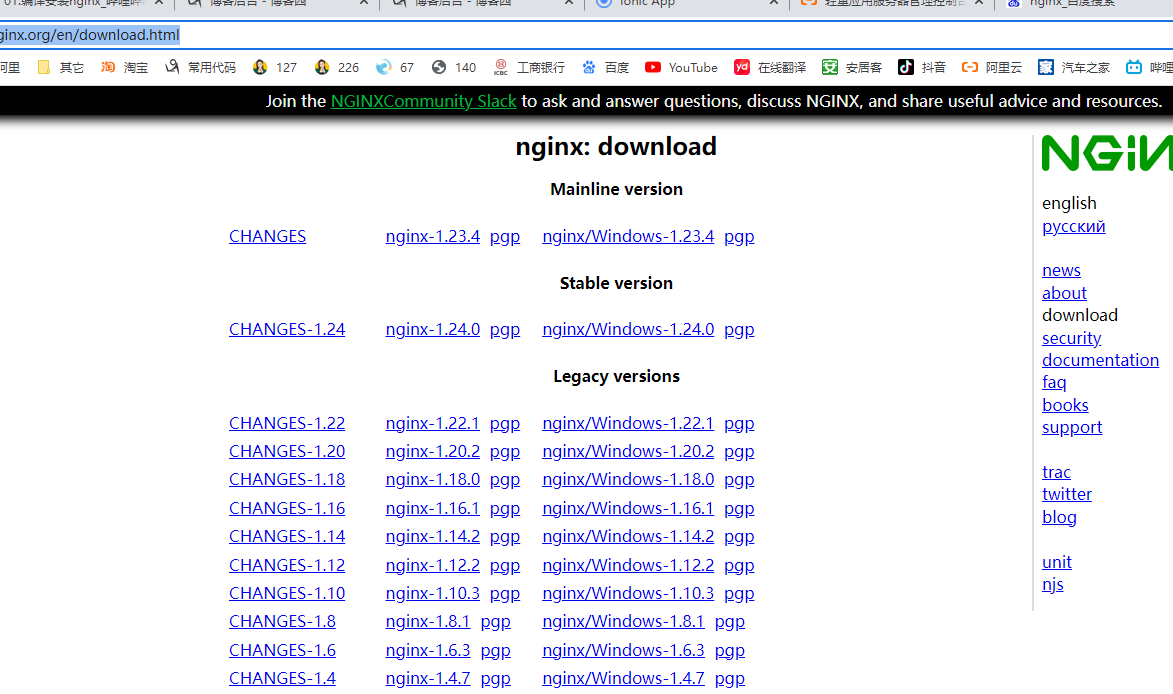Open the 226 bookmark
1173x694 pixels.
point(337,67)
